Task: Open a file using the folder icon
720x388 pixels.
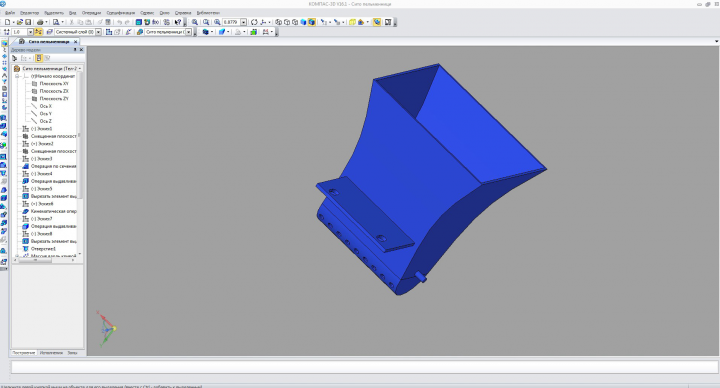Action: click(20, 22)
